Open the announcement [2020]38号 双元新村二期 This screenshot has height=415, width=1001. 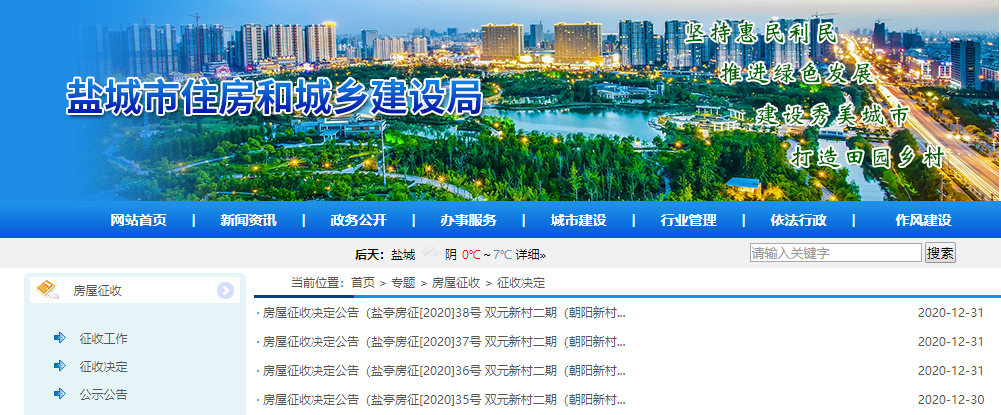pos(444,313)
